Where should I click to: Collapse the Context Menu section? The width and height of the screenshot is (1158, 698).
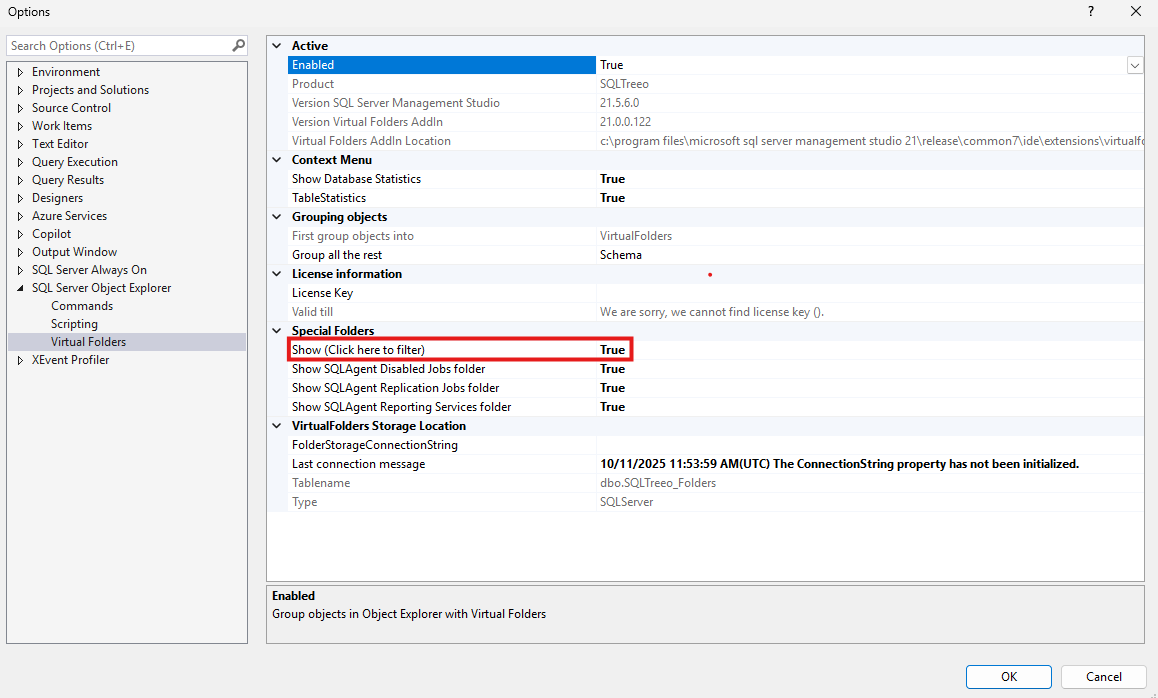click(277, 160)
